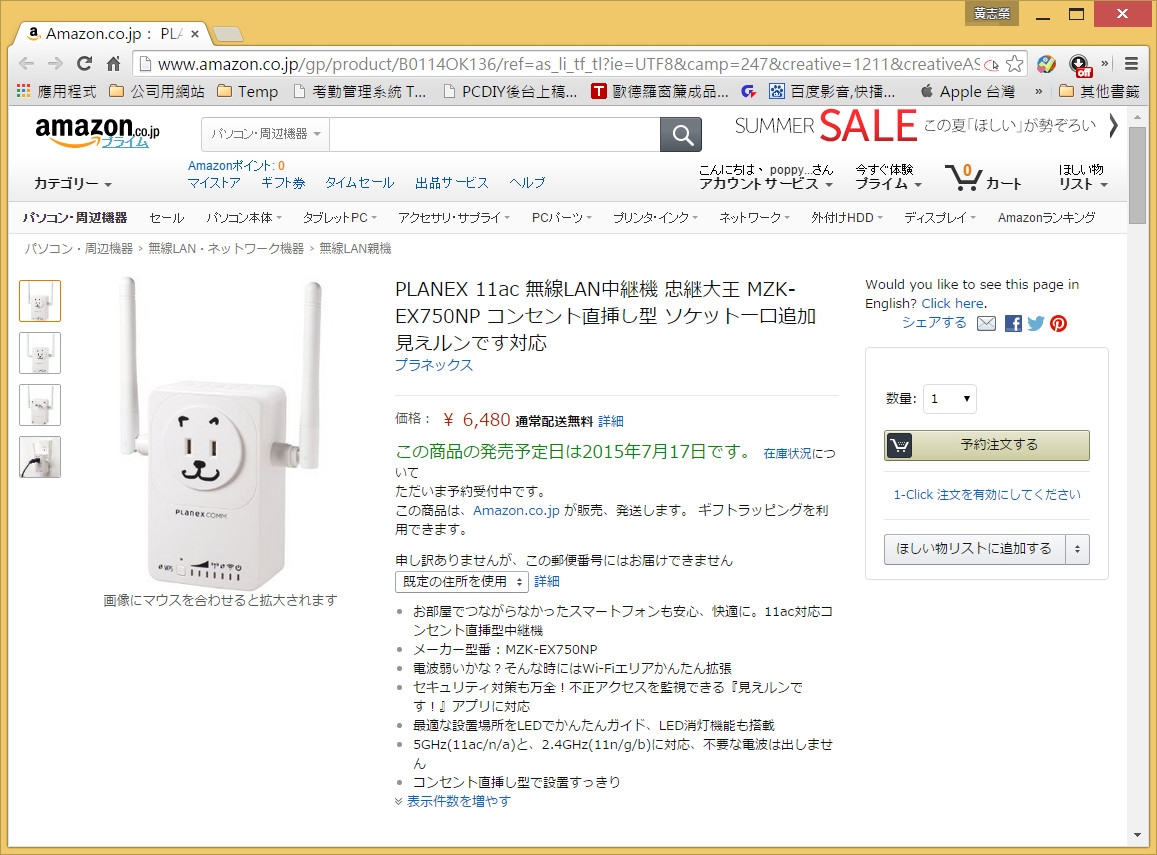Screen dimensions: 1157x855
Task: Bookmark page with star icon
Action: pos(1015,64)
